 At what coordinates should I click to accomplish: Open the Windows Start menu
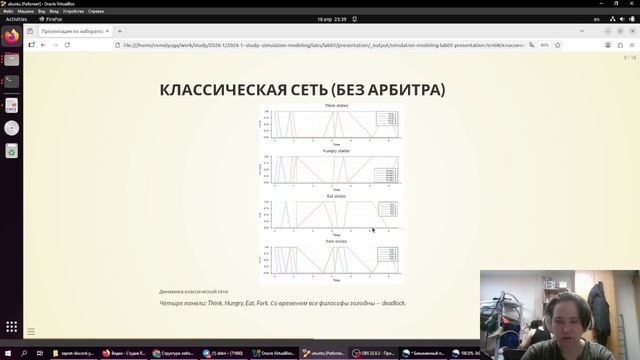pos(8,353)
